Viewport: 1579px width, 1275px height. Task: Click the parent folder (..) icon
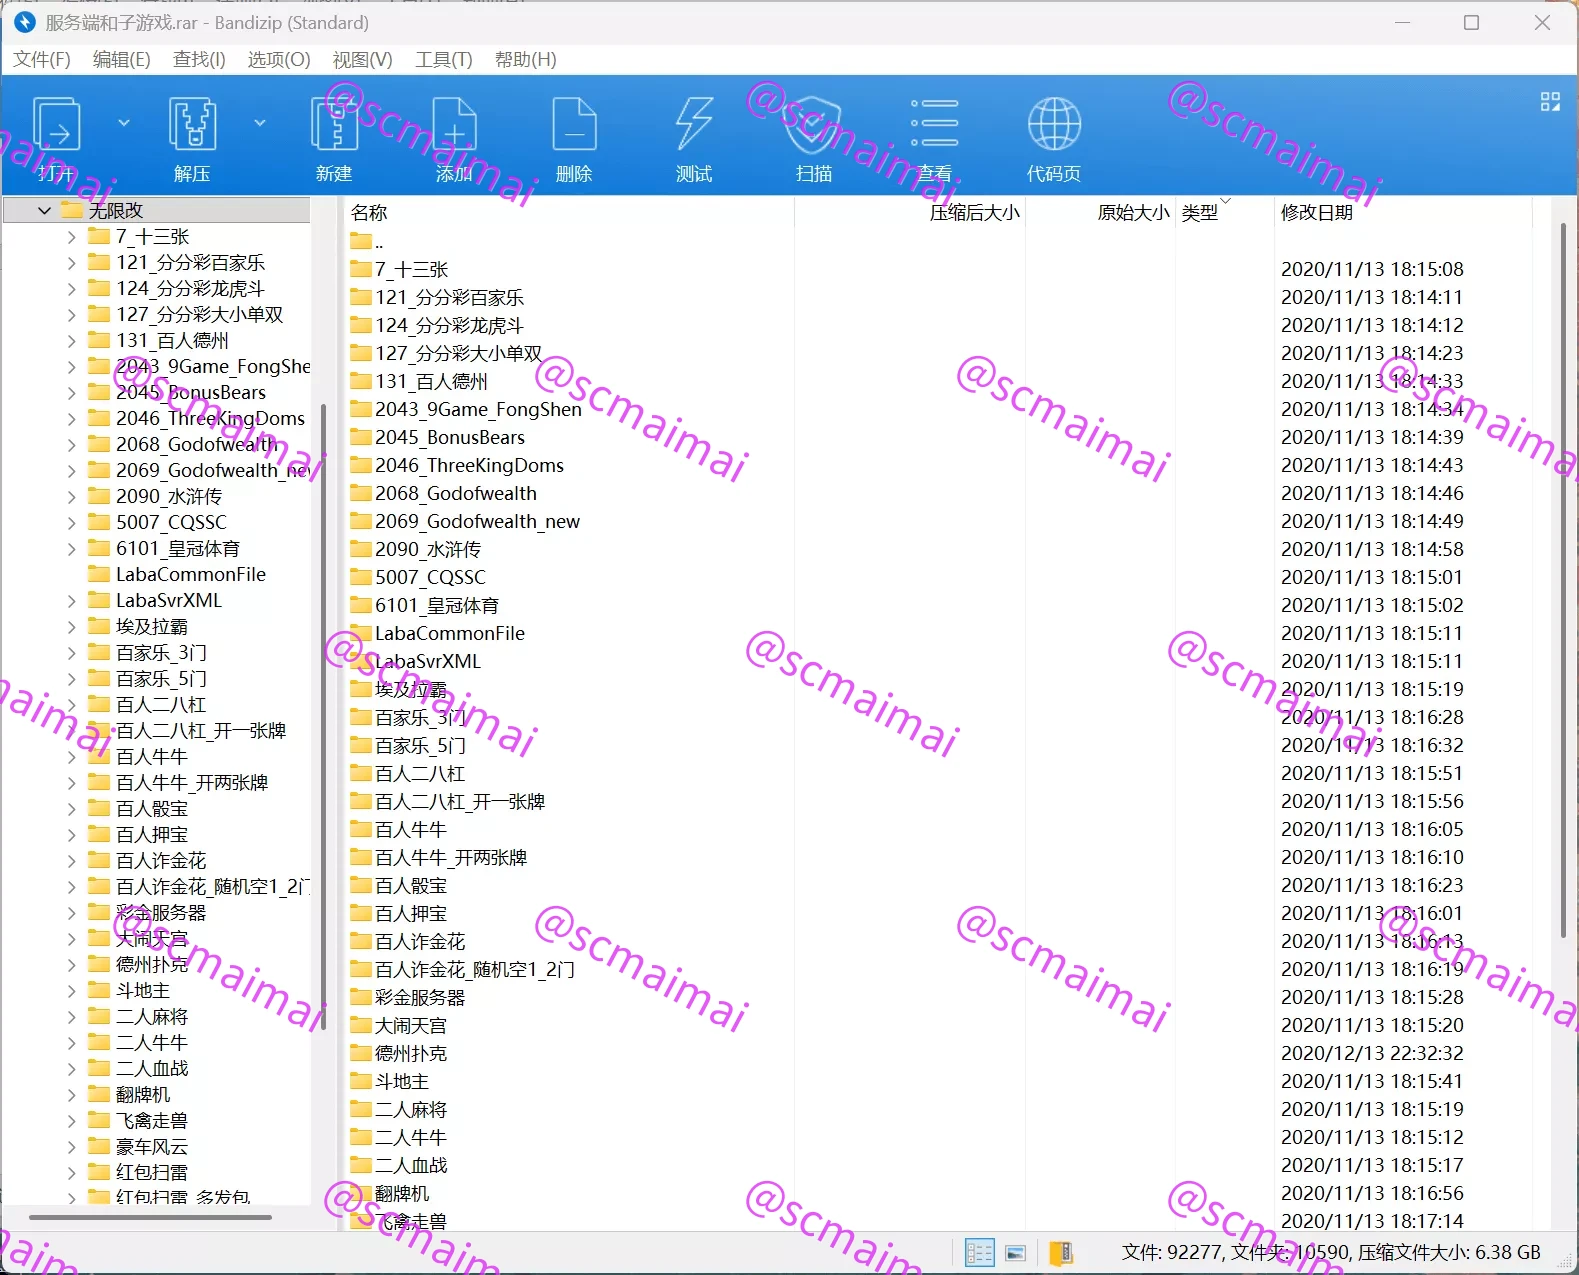[361, 241]
